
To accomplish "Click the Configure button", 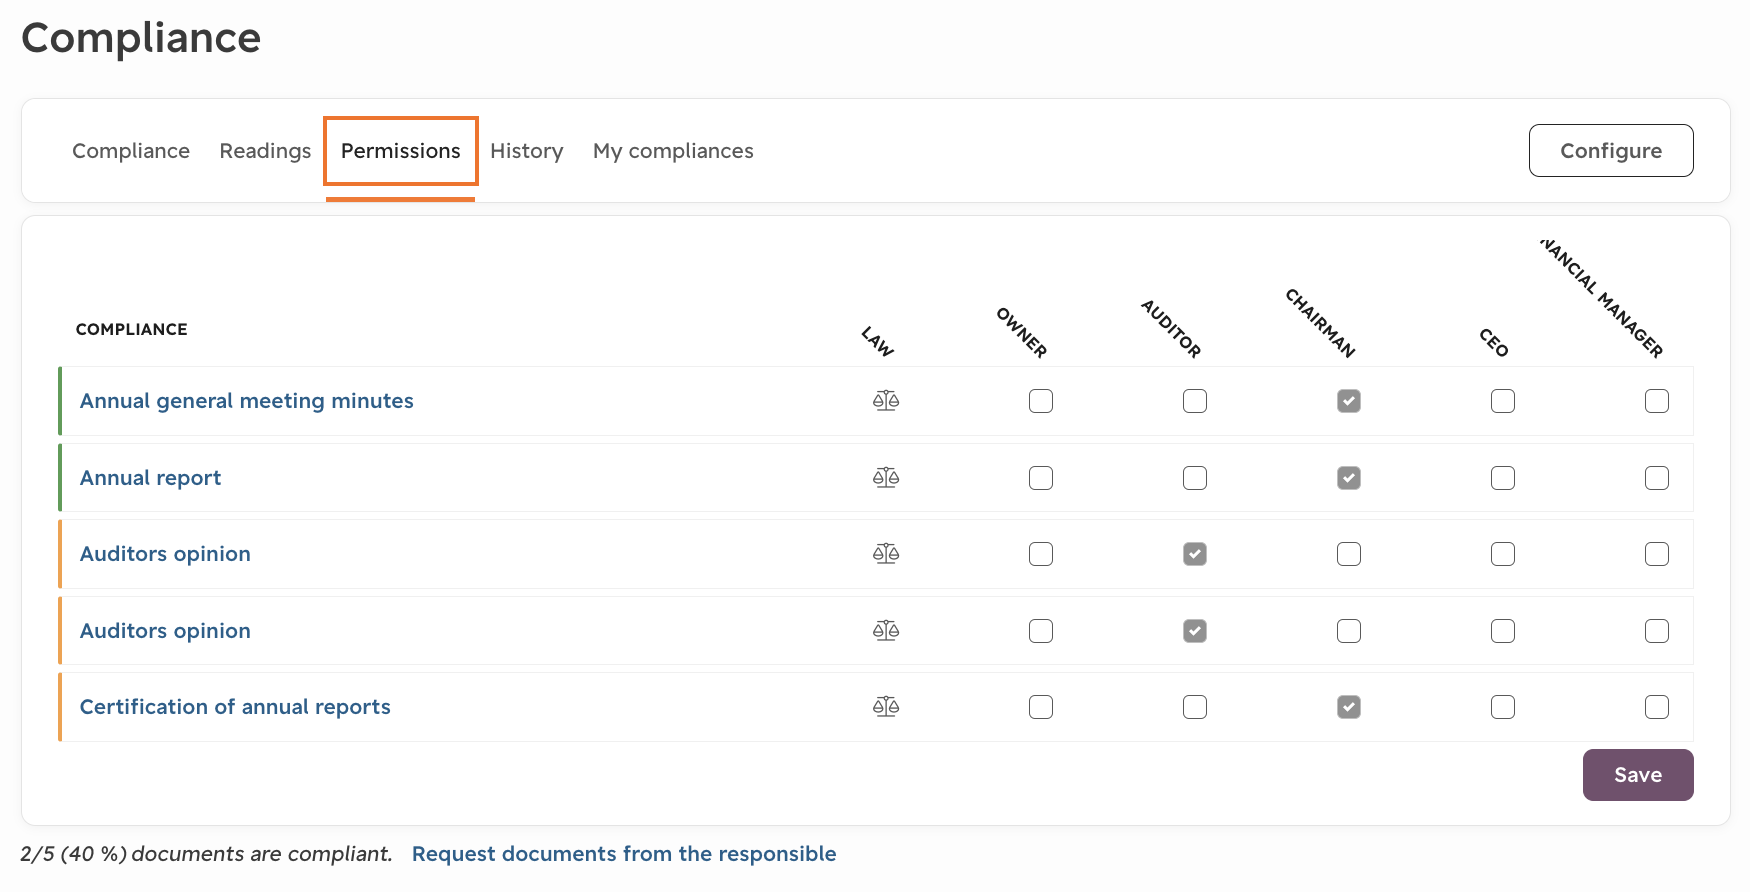I will pyautogui.click(x=1611, y=151).
